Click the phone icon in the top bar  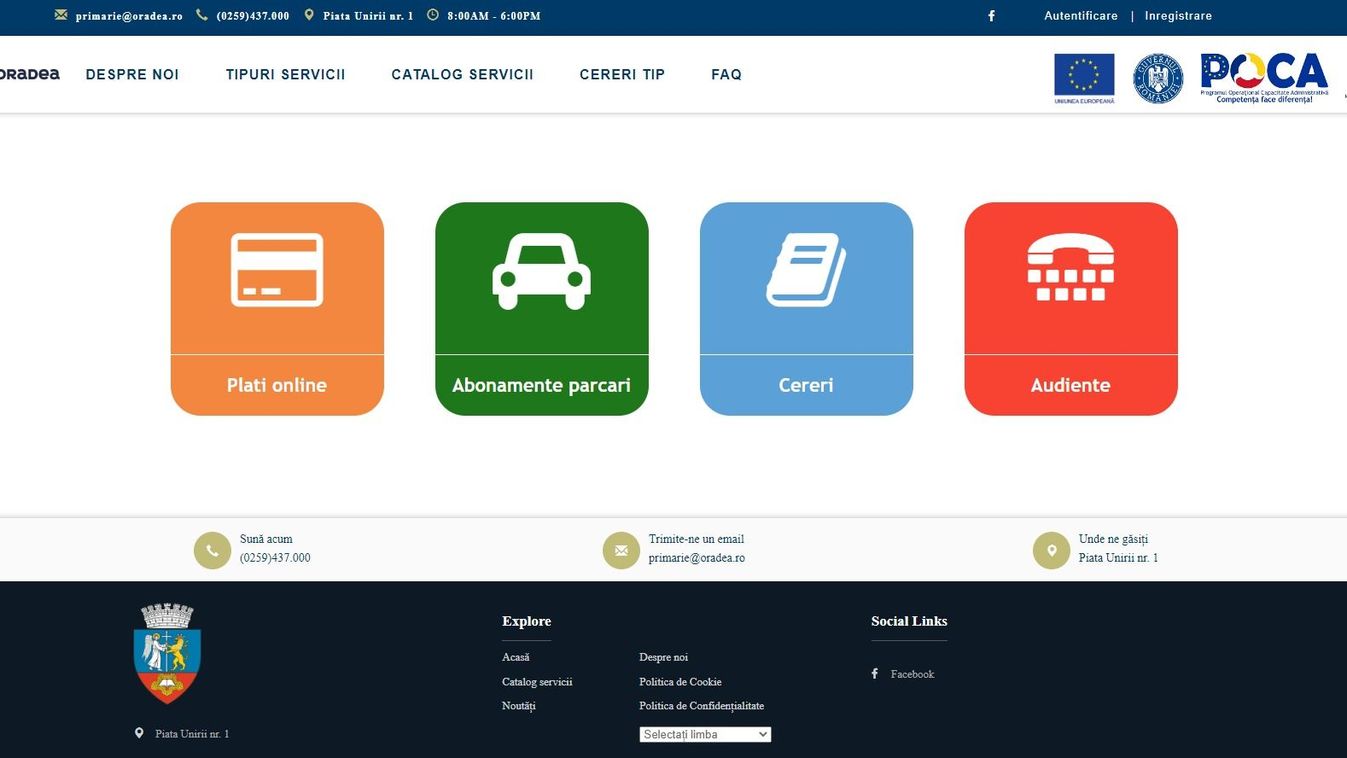[202, 15]
